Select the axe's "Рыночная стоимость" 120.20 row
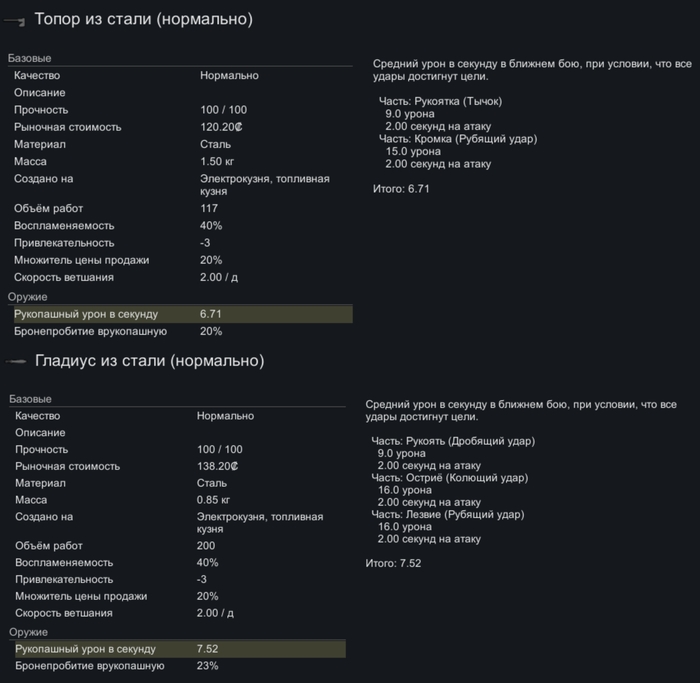Screen dimensions: 700x683 [178, 127]
